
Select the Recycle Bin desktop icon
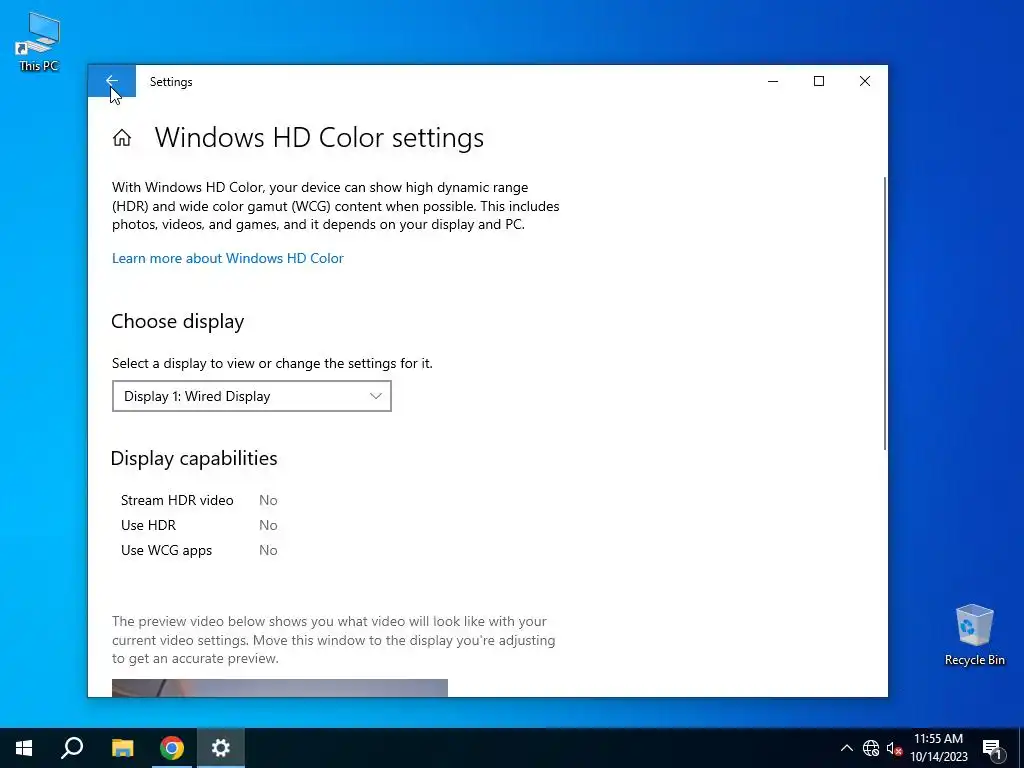[x=974, y=635]
